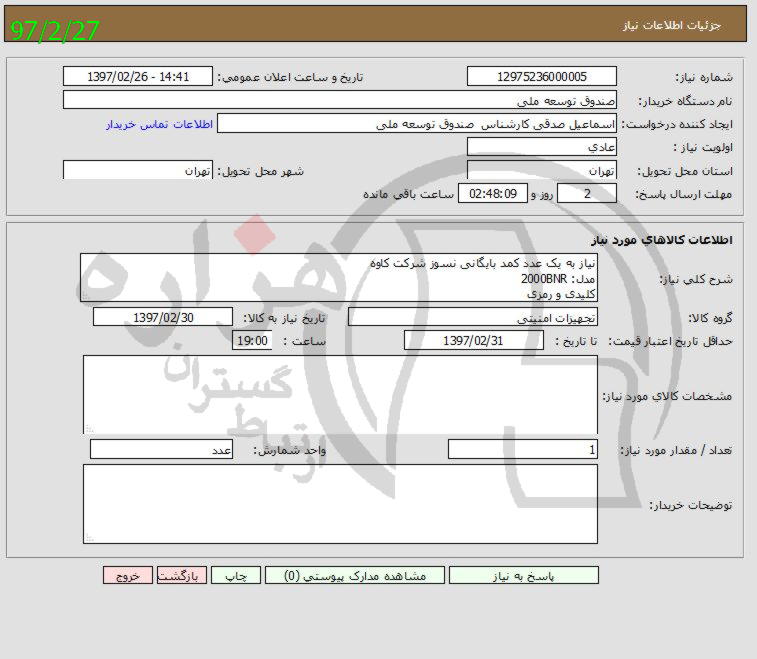Screen dimensions: 757x659
Task: Click inside the توضیحات خریدار text area
Action: [x=340, y=503]
